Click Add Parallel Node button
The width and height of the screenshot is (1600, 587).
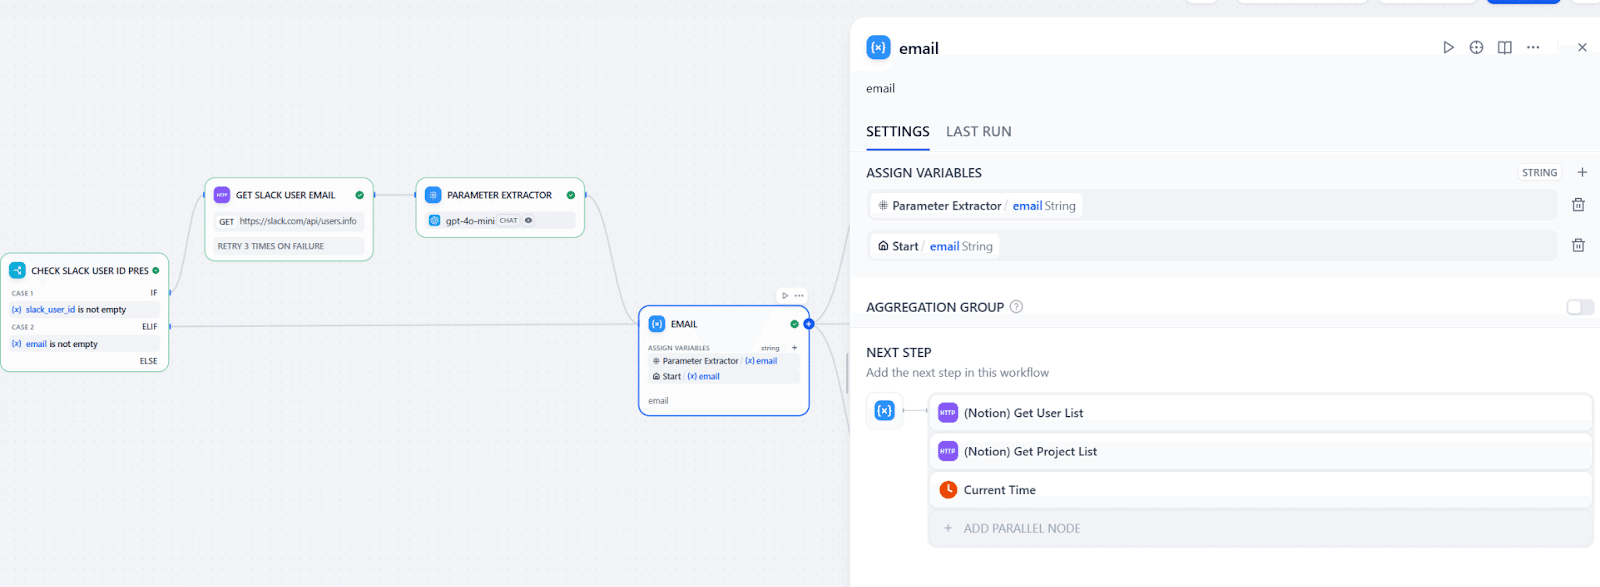coord(1021,528)
